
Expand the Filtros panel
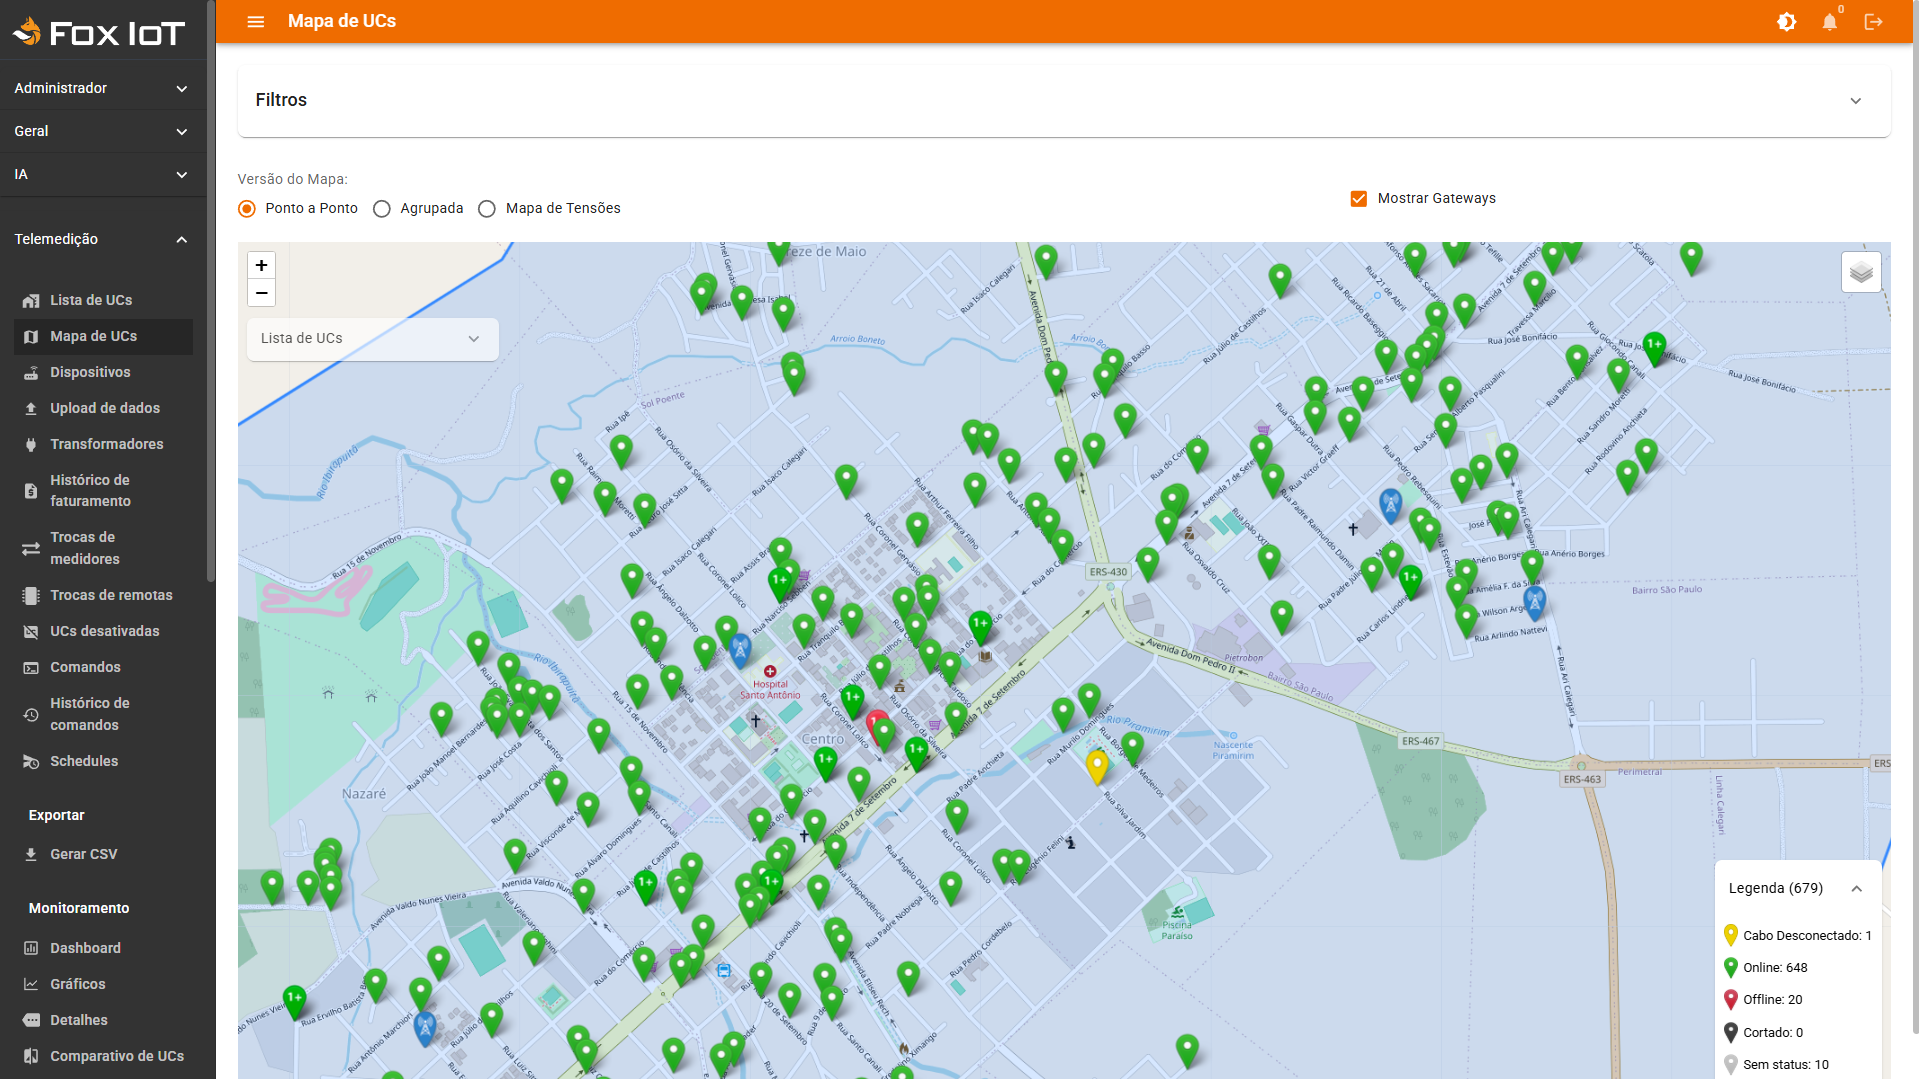pyautogui.click(x=1063, y=100)
